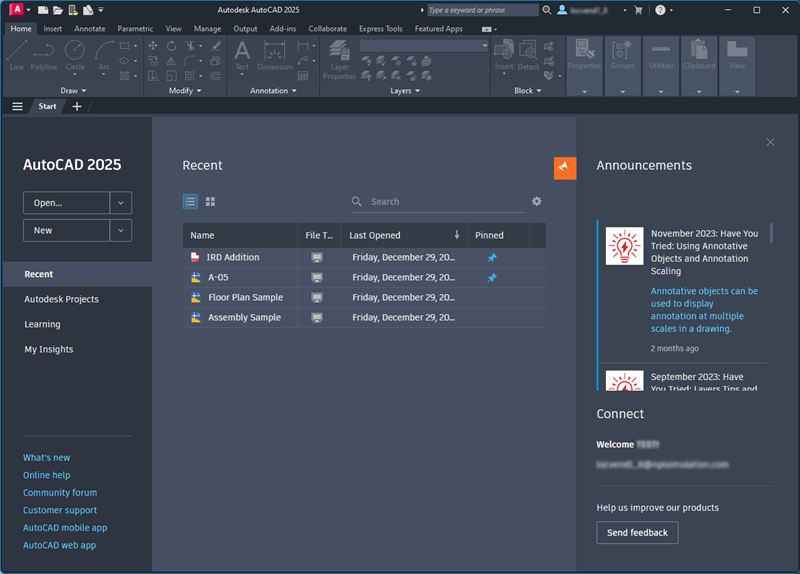Open the Community forum link
Screen dimensions: 800x574
point(60,492)
